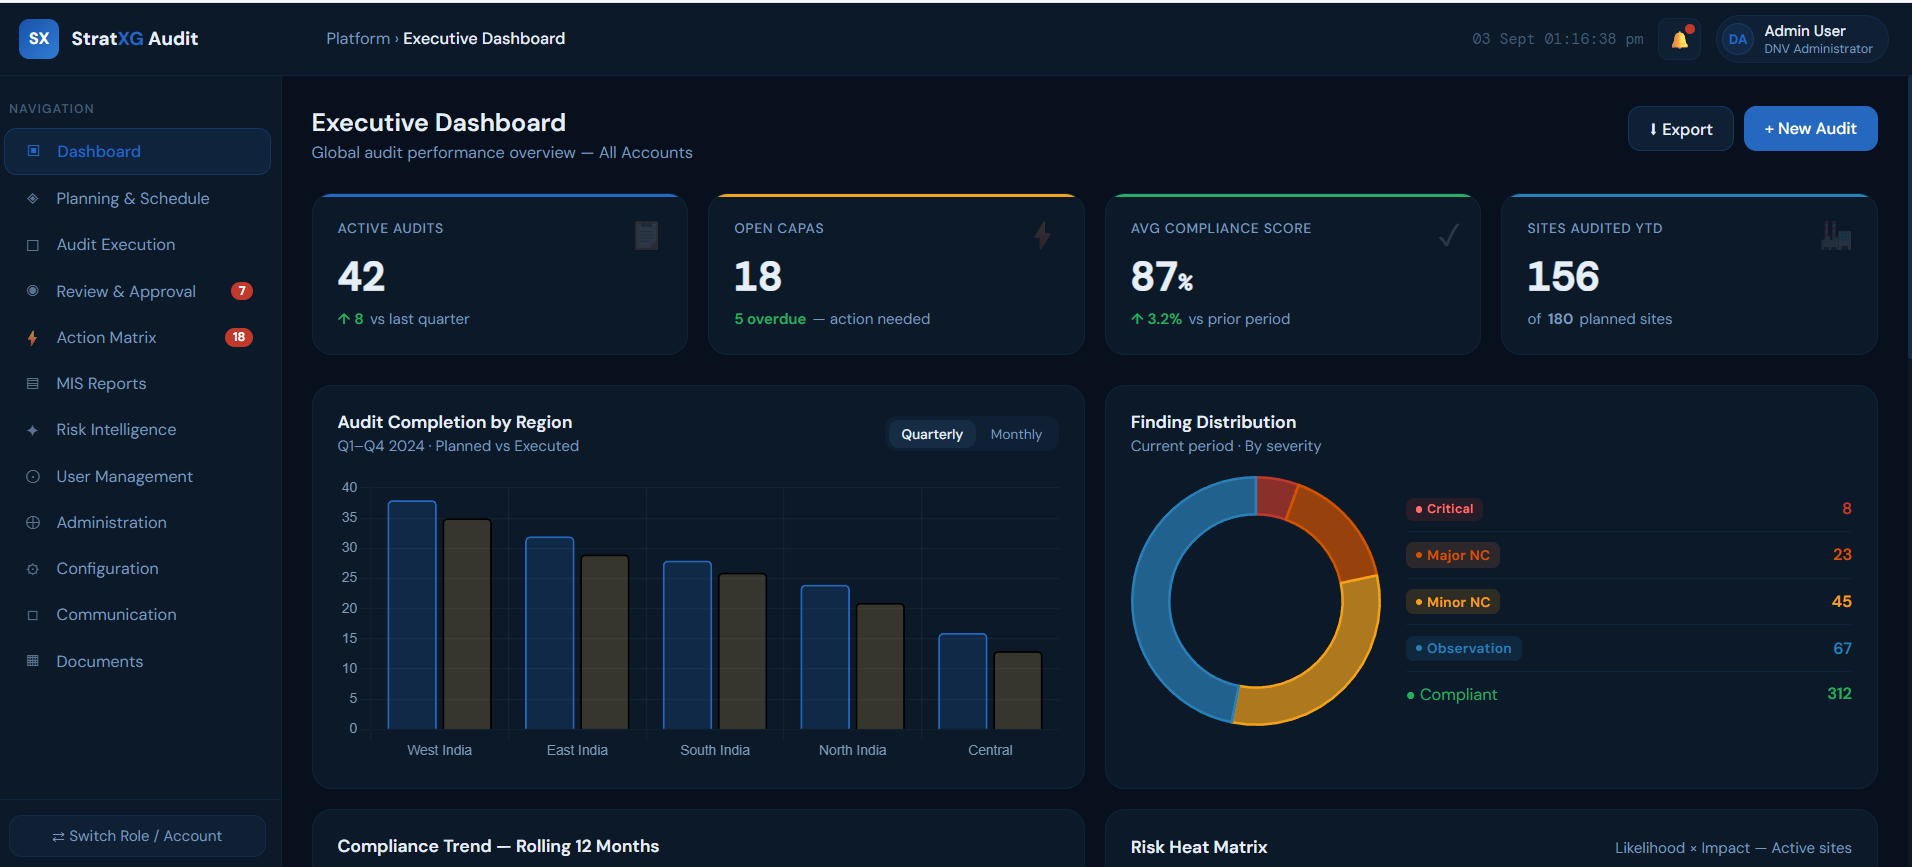This screenshot has width=1912, height=867.
Task: Click the Platform breadcrumb link
Action: (x=358, y=39)
